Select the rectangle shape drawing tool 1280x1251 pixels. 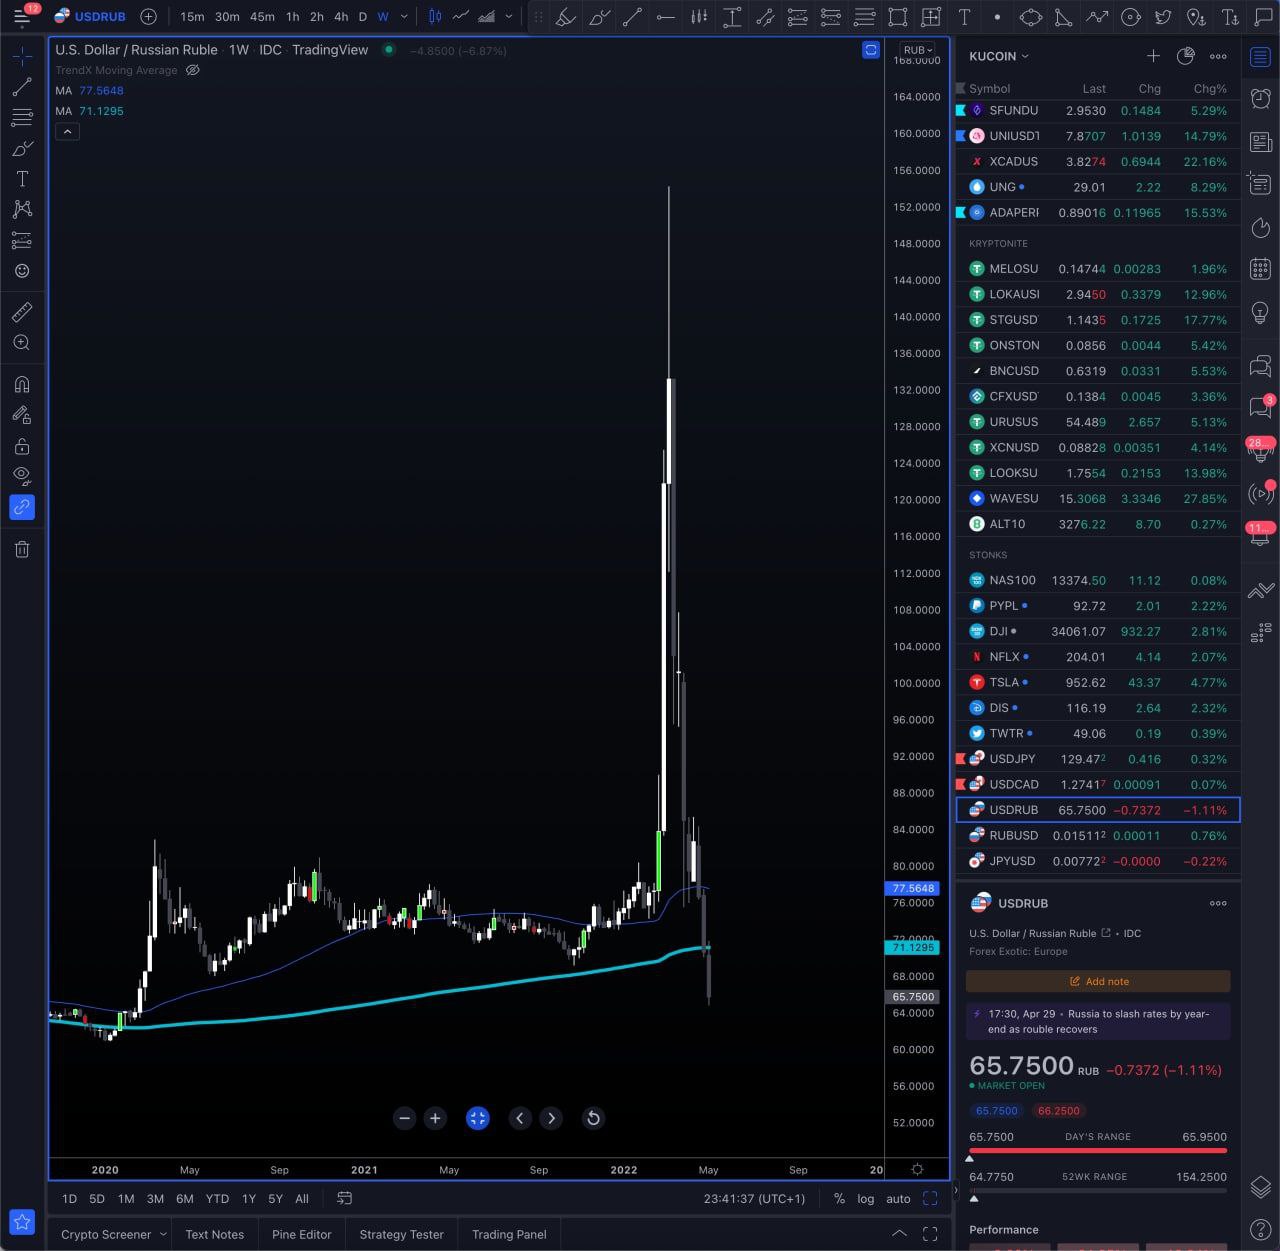click(898, 17)
